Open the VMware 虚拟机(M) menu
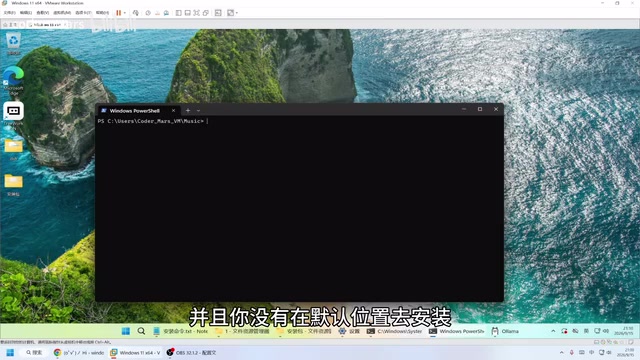This screenshot has width=640, height=360. (x=62, y=13)
